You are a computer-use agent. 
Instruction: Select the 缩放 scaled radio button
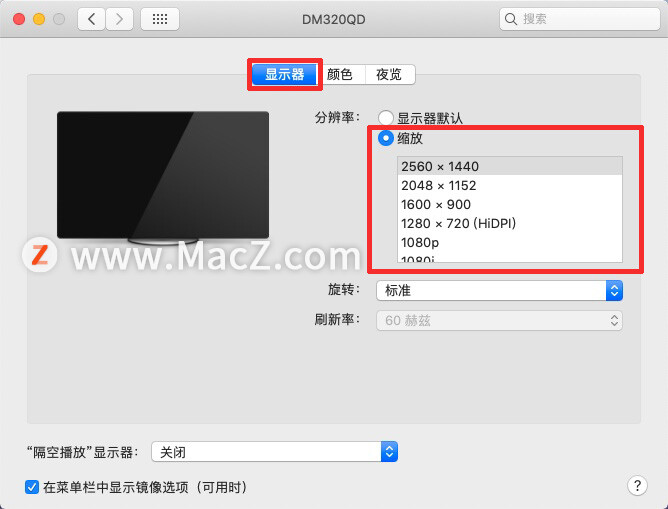click(386, 138)
